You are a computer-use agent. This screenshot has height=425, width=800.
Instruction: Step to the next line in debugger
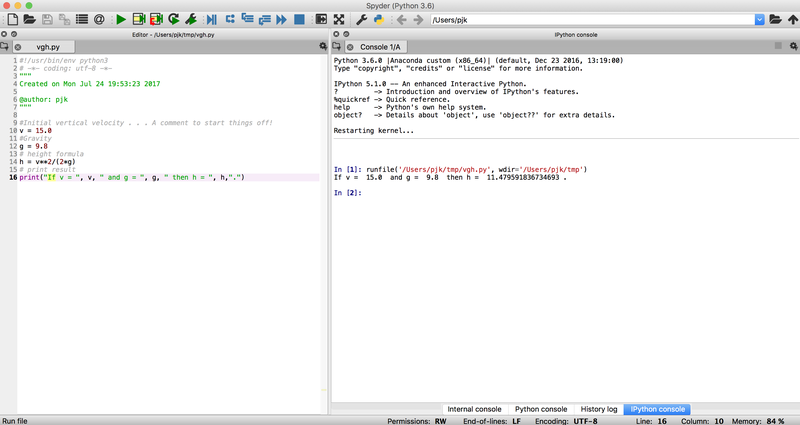pos(230,19)
